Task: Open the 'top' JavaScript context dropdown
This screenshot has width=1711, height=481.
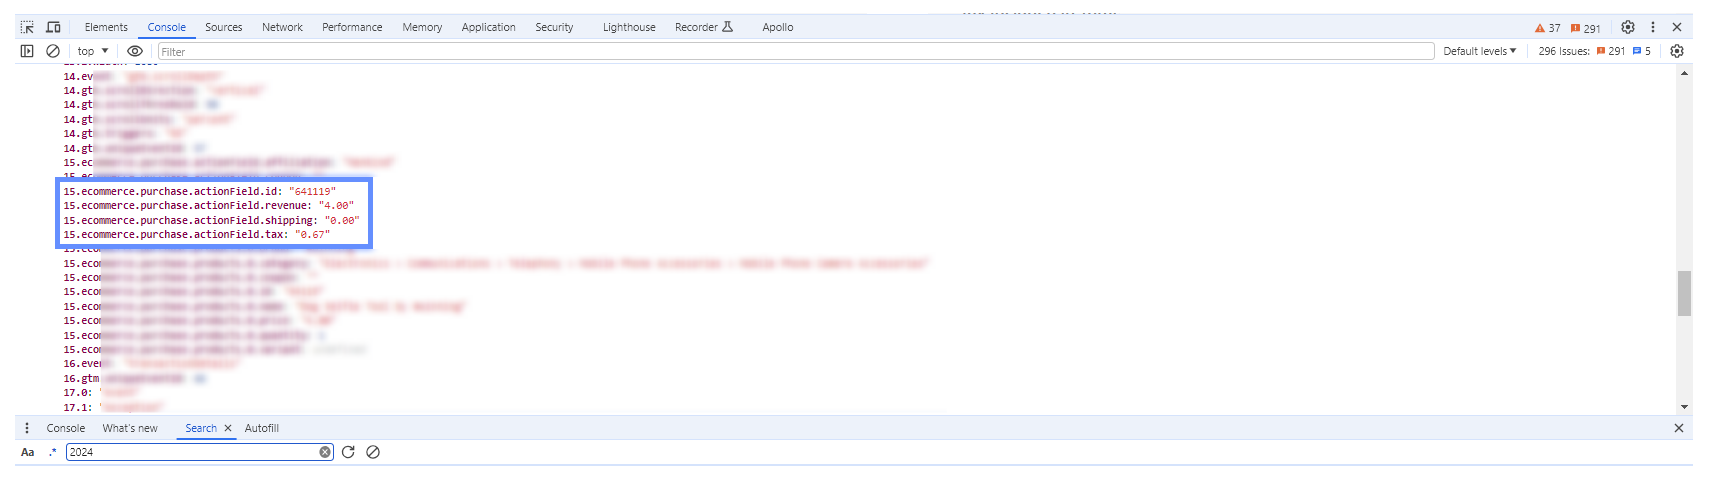Action: (x=93, y=51)
